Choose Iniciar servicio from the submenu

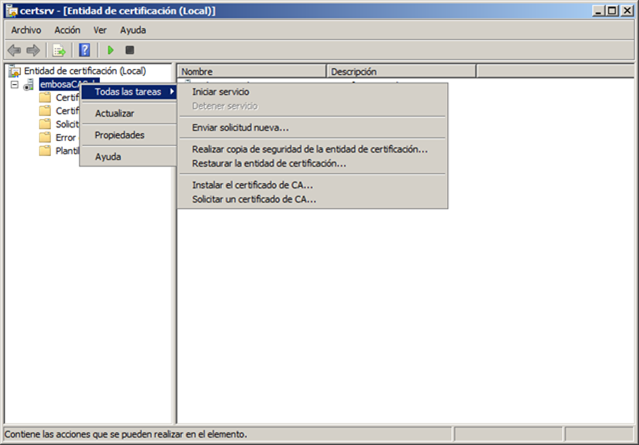[x=220, y=92]
